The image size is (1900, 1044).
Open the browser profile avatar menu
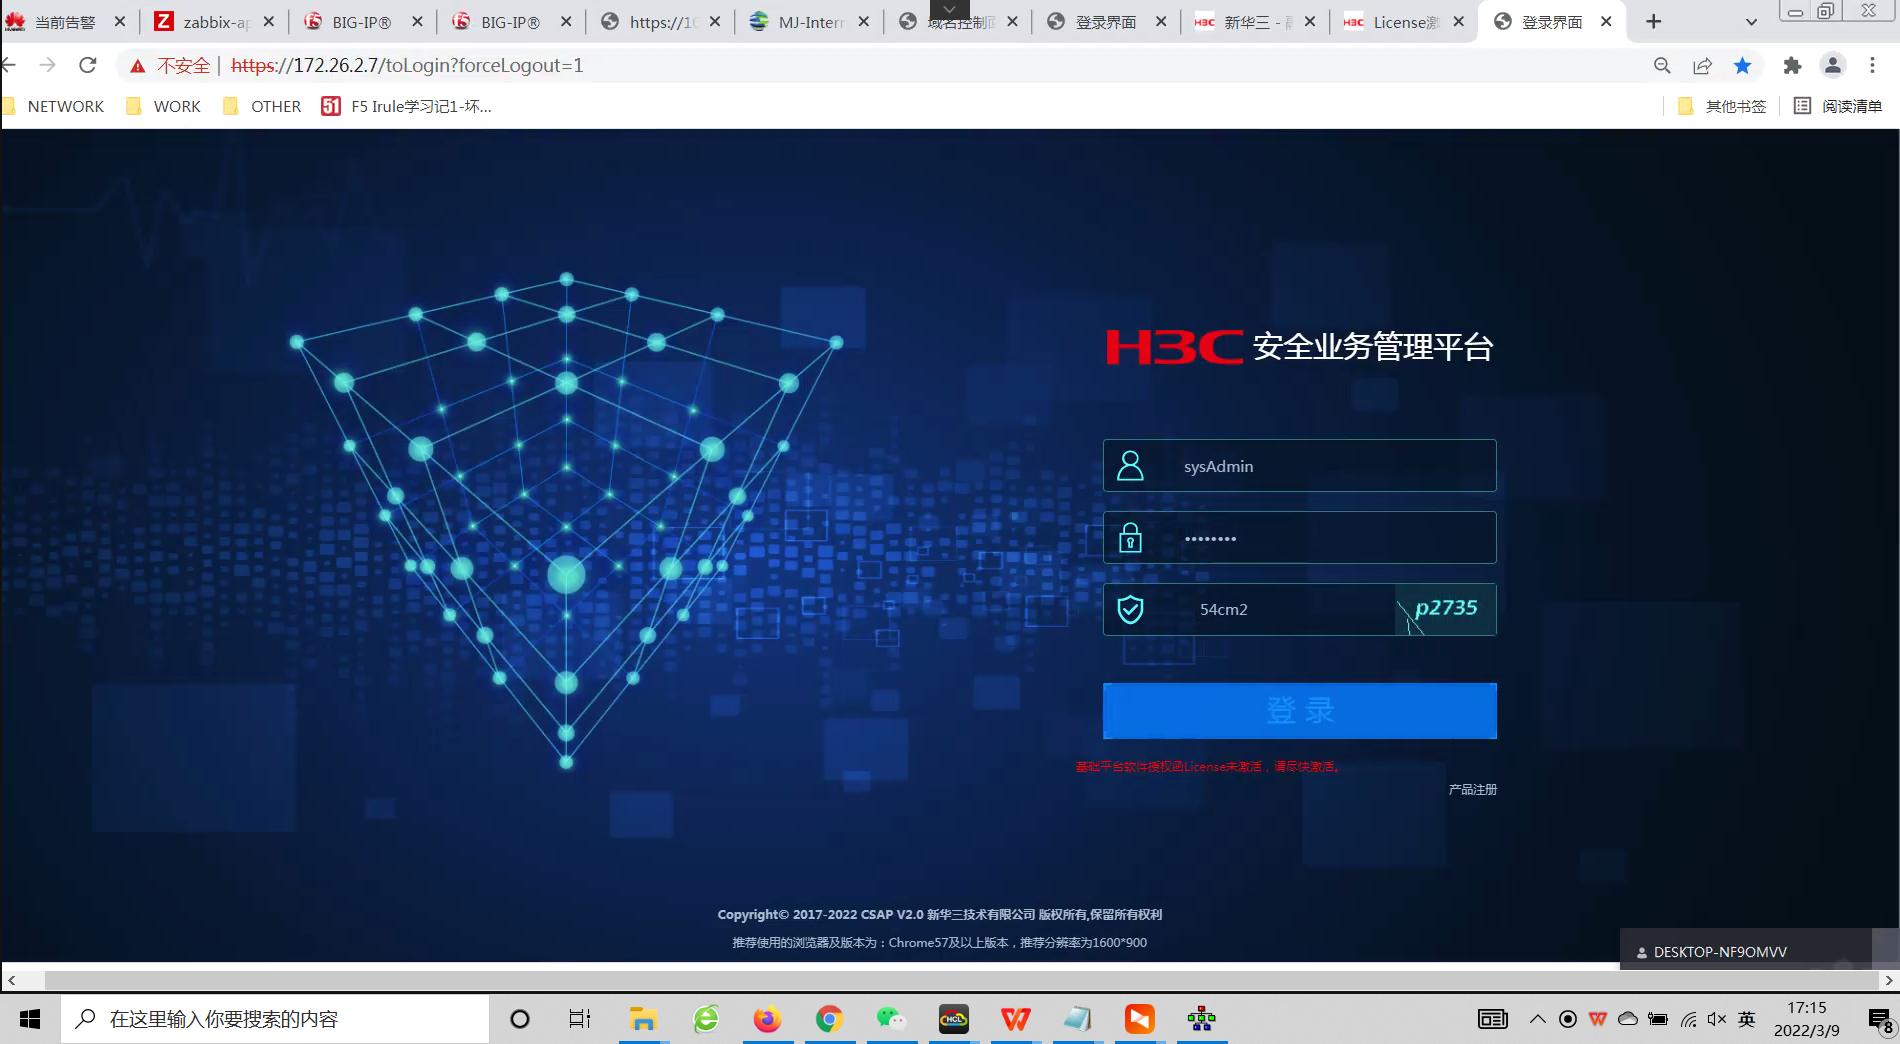(x=1833, y=66)
